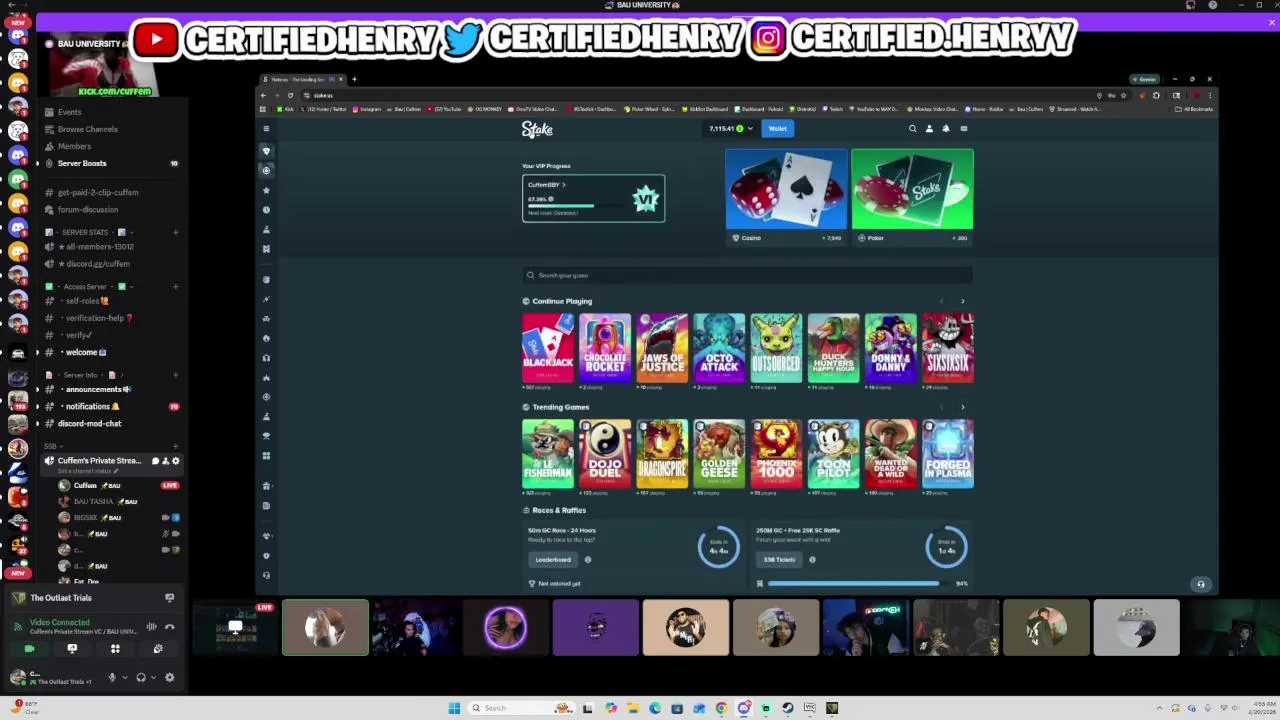Click the Stake logo
Screen dimensions: 1280x720
pos(537,129)
